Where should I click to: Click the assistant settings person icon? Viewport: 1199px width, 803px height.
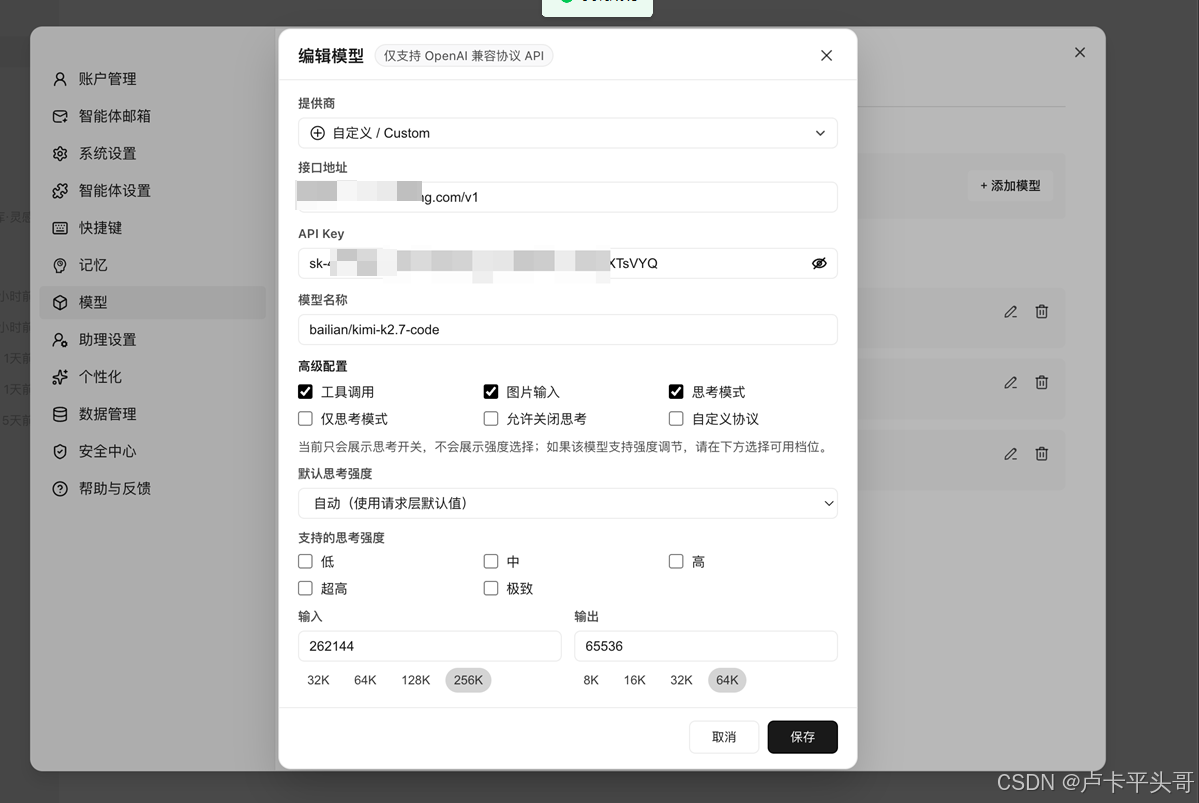tap(60, 340)
